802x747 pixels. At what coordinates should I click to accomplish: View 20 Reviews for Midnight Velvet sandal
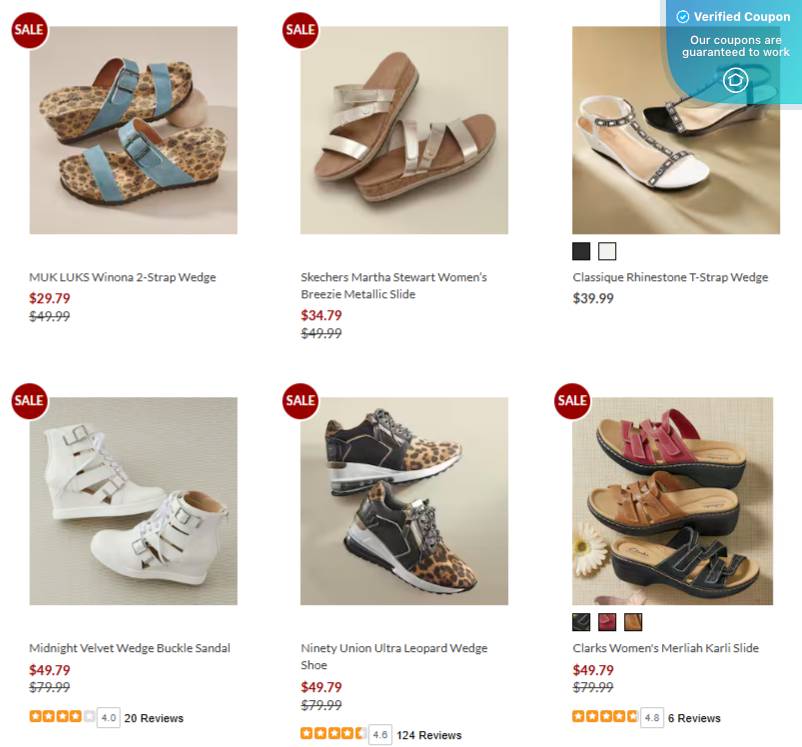[x=154, y=718]
